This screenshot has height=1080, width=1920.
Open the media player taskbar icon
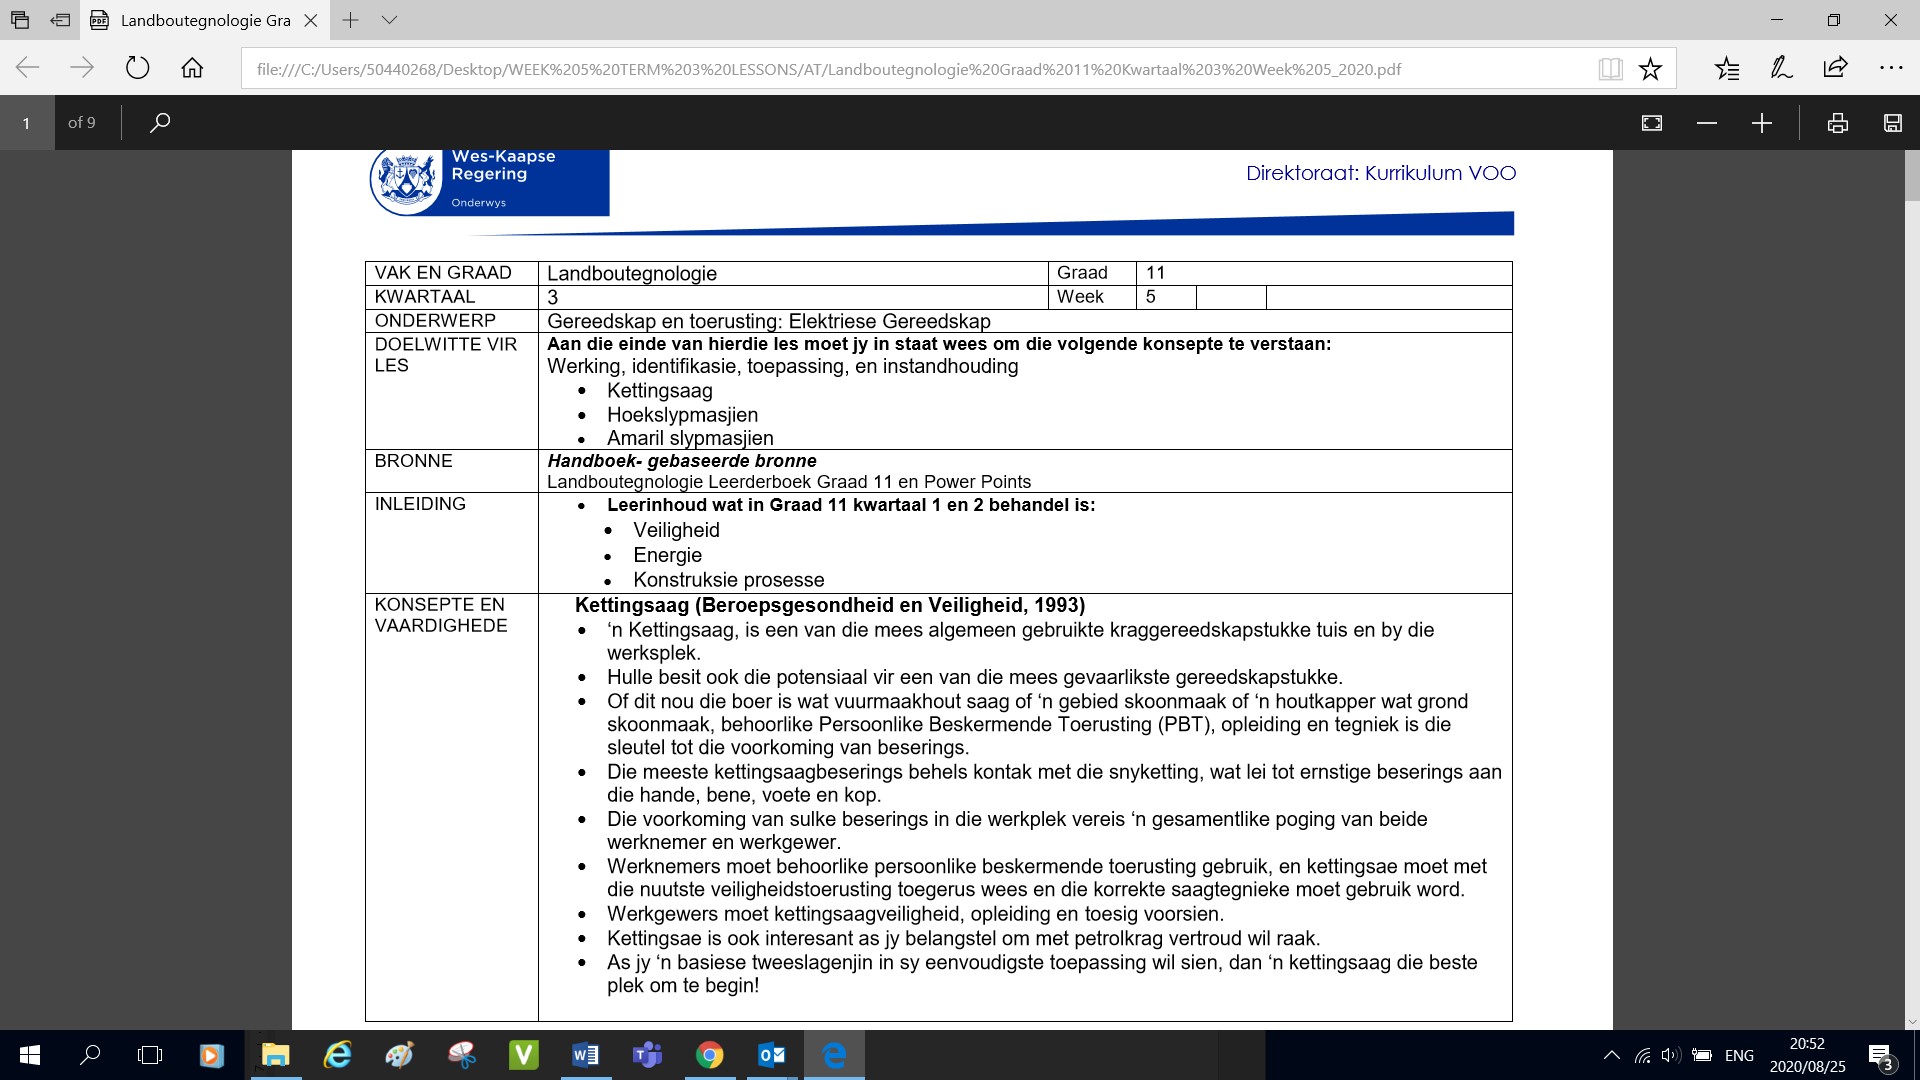pyautogui.click(x=211, y=1055)
